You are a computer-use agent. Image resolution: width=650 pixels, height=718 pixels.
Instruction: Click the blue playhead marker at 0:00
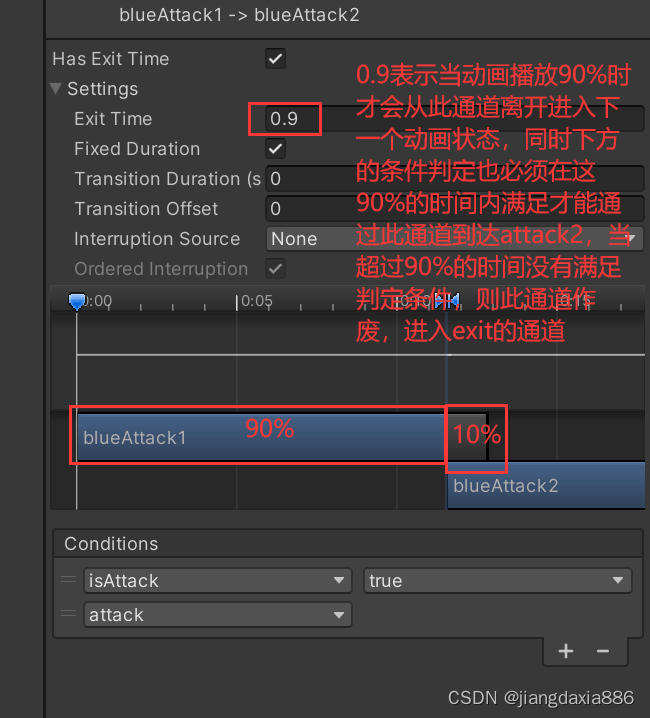point(76,301)
